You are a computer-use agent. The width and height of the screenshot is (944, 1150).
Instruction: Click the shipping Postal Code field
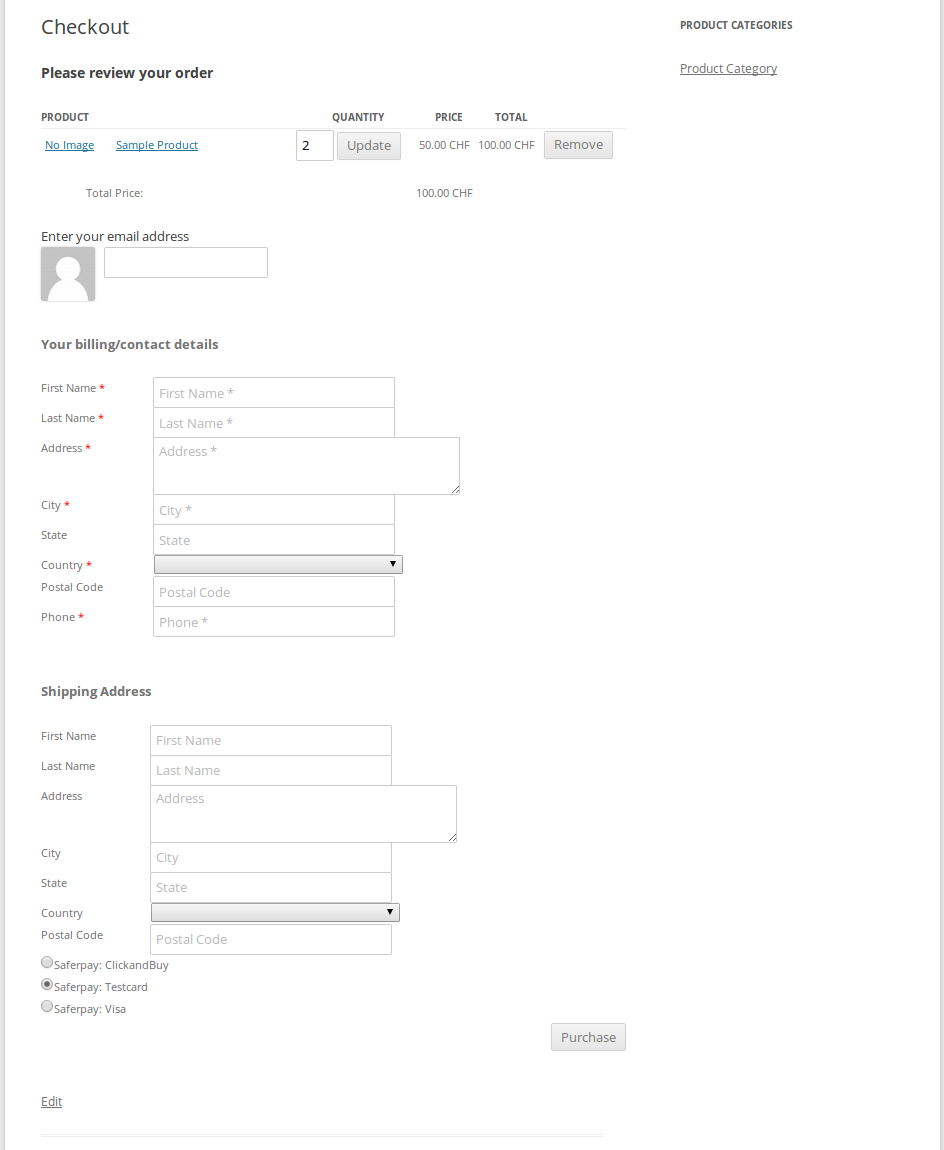tap(270, 939)
